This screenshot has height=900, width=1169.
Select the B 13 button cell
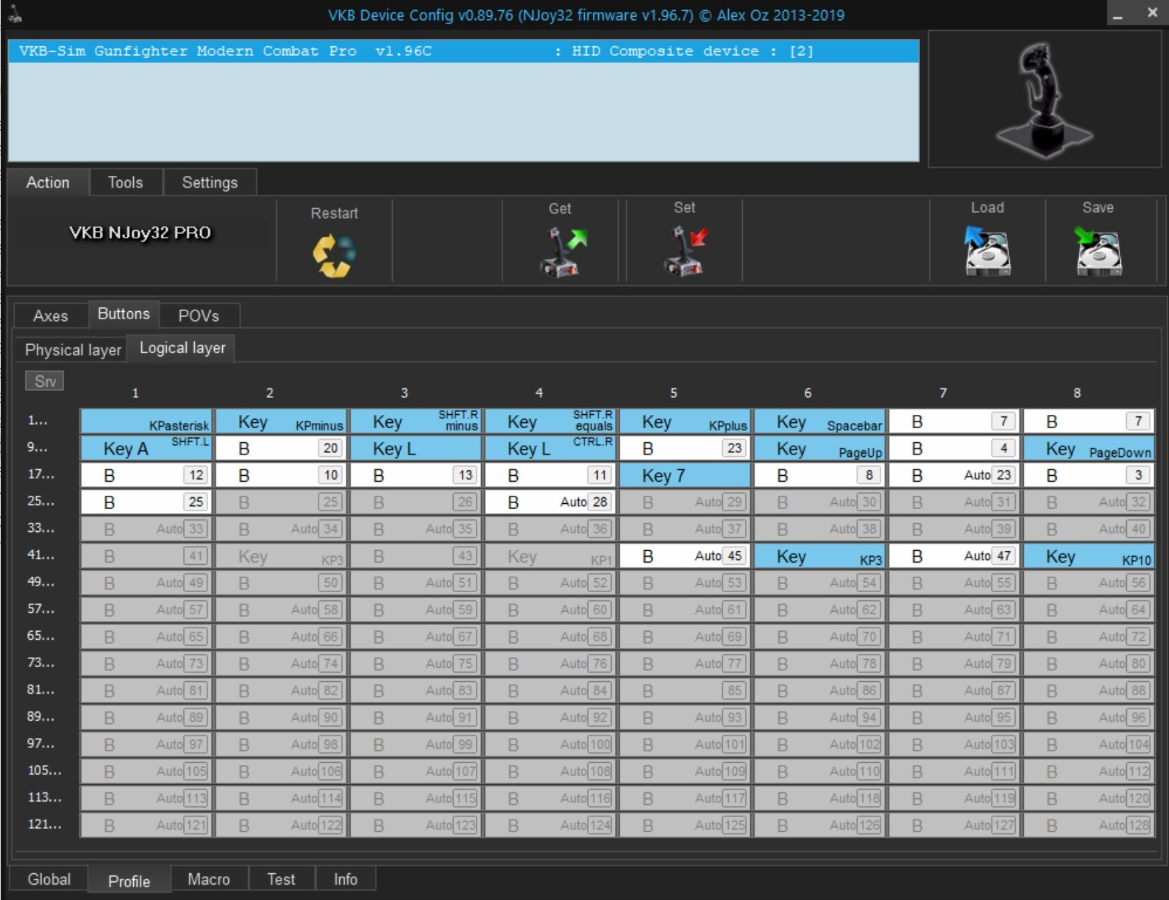(416, 475)
